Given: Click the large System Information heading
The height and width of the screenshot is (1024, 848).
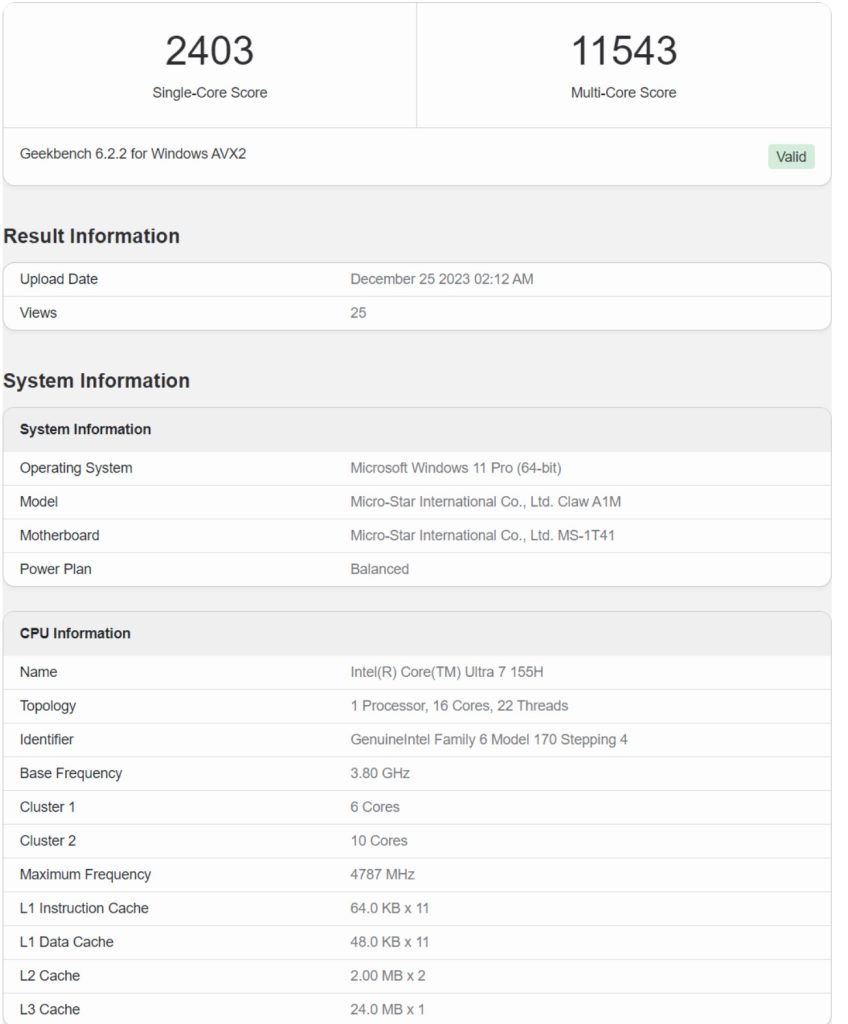Looking at the screenshot, I should click(x=97, y=381).
